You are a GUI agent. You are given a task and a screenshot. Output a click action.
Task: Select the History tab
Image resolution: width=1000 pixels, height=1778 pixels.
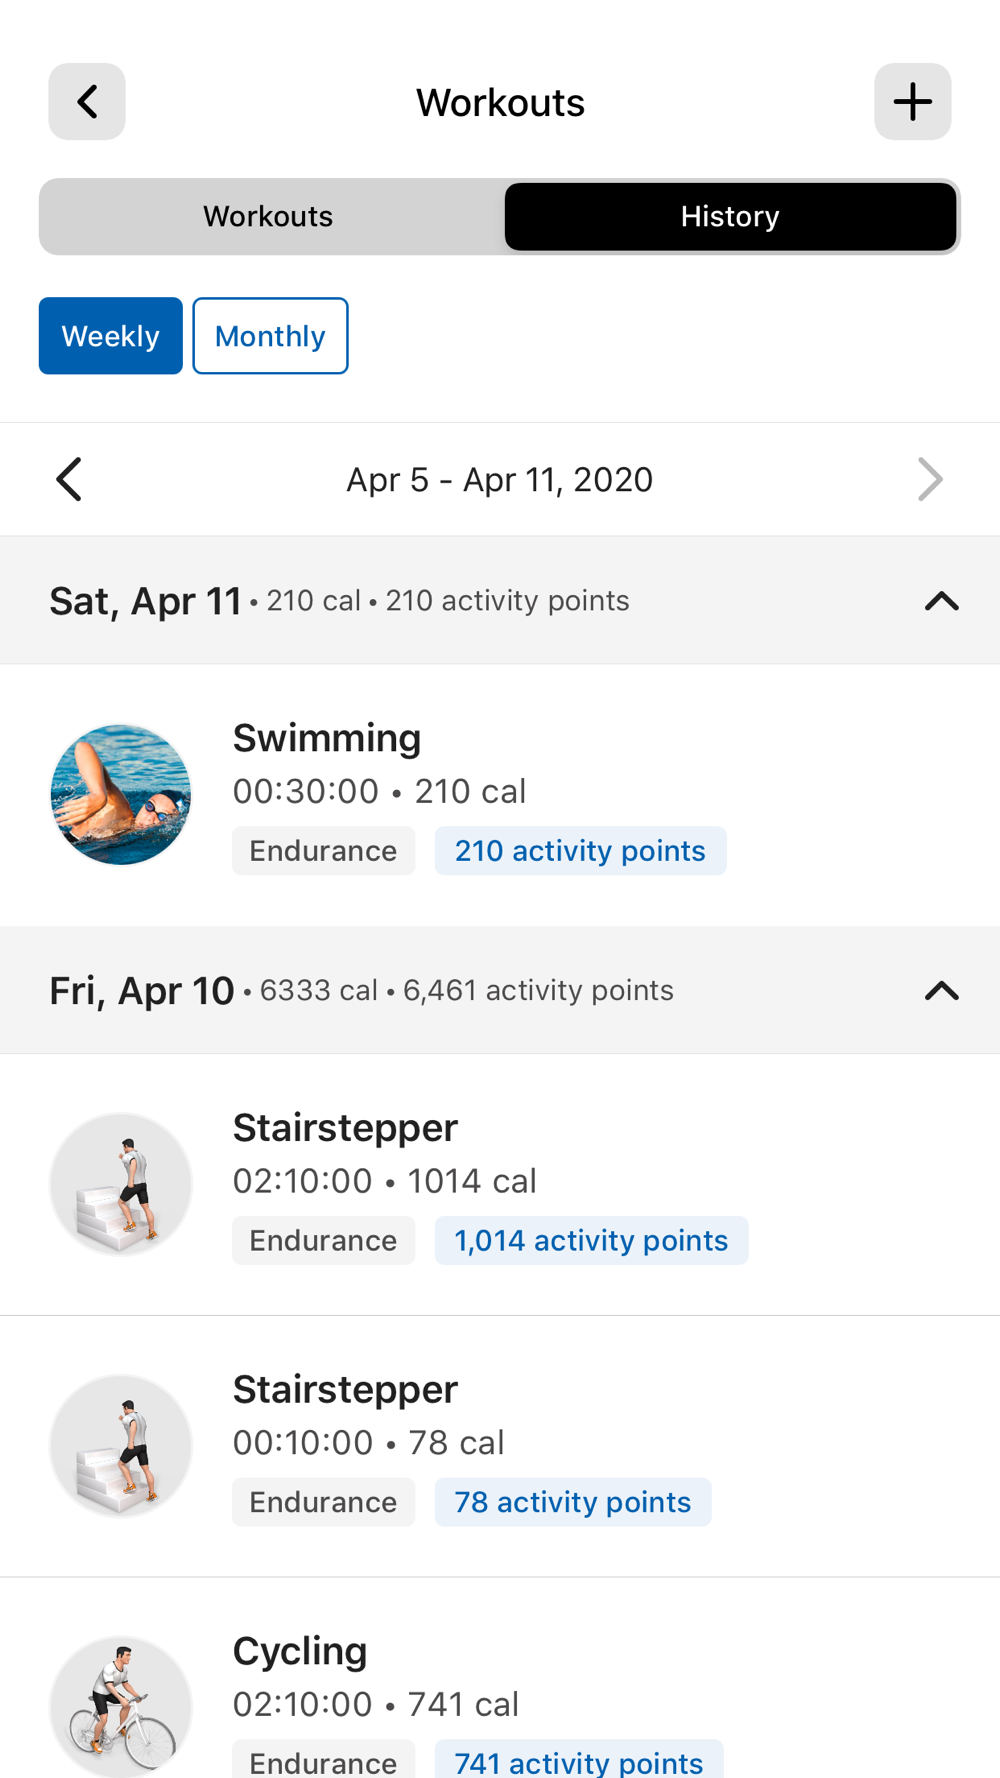coord(730,217)
